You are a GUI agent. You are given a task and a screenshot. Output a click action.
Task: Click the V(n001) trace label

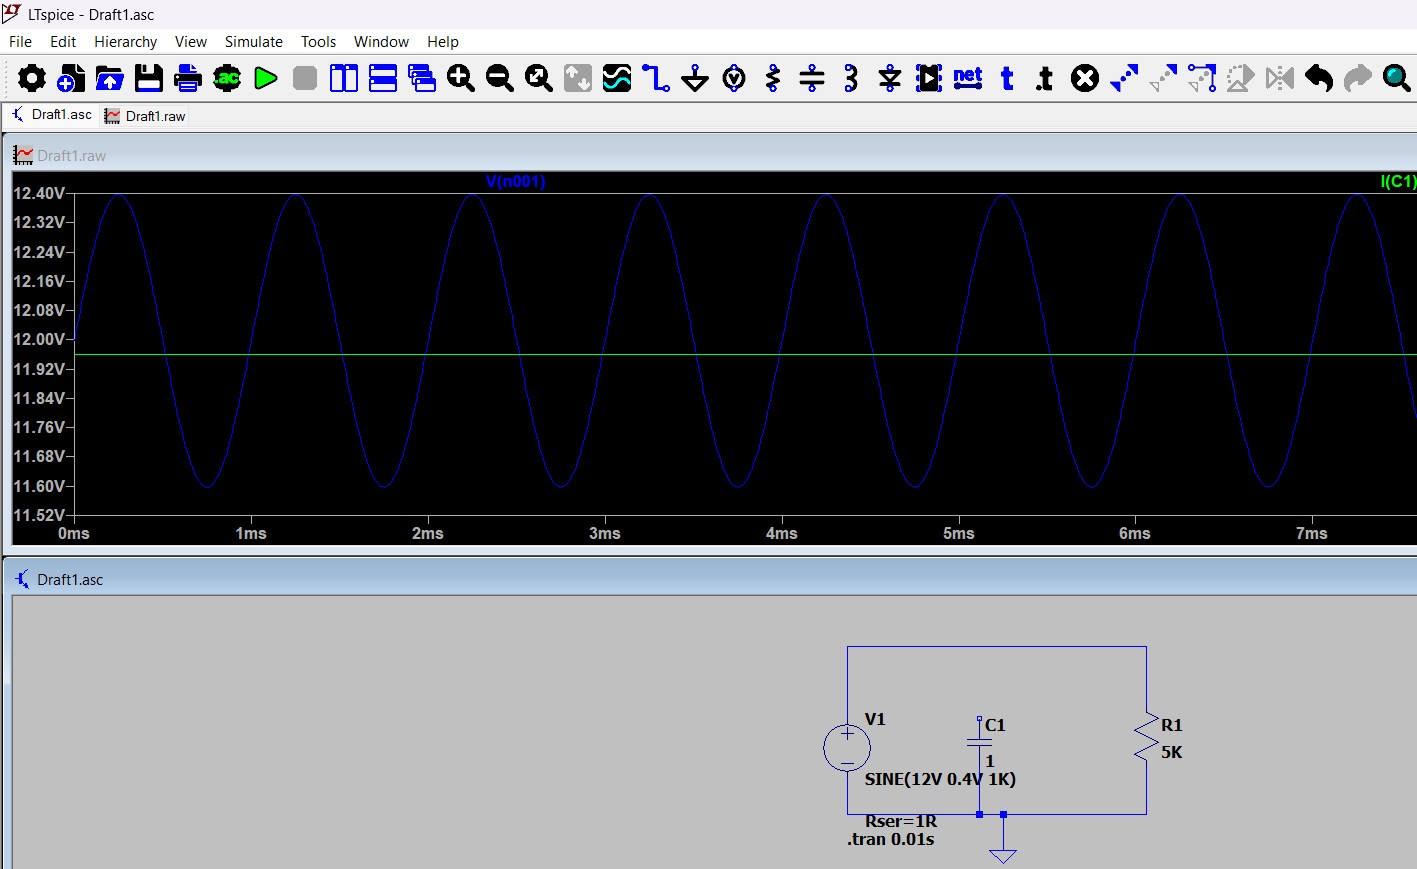pos(515,181)
